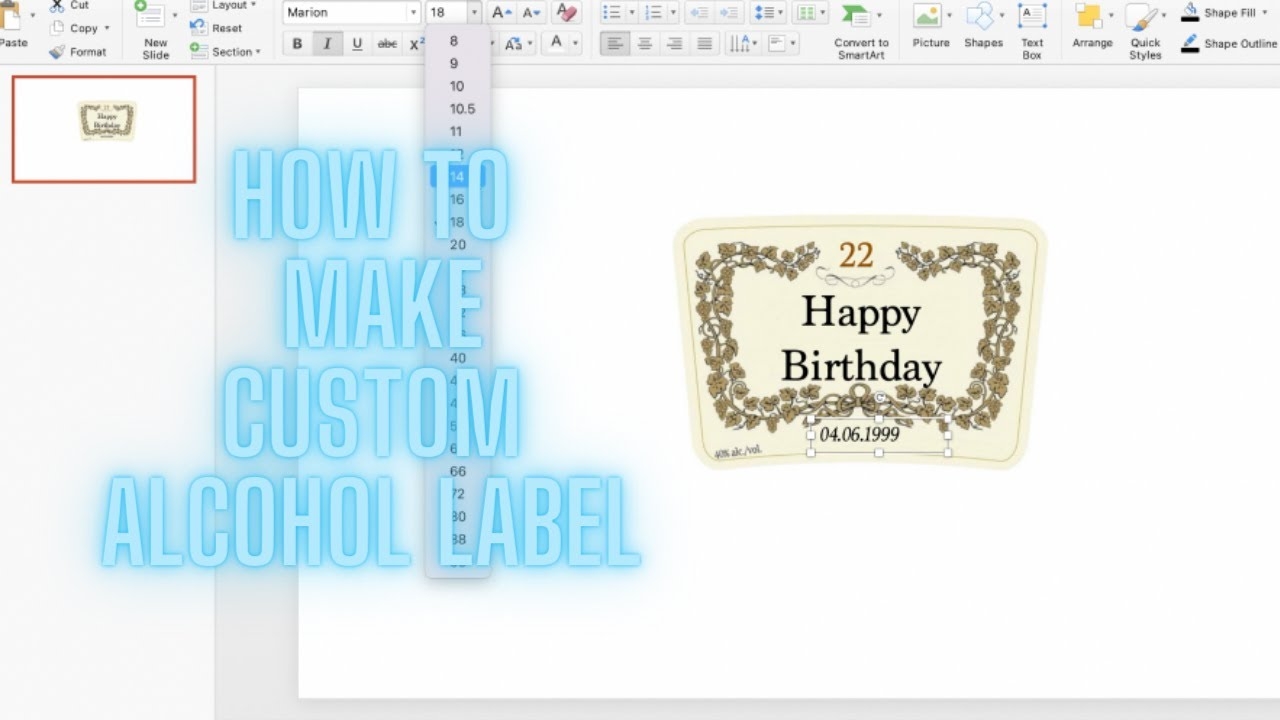Select font size 10.5 from the list
Image resolution: width=1280 pixels, height=720 pixels.
pos(462,109)
